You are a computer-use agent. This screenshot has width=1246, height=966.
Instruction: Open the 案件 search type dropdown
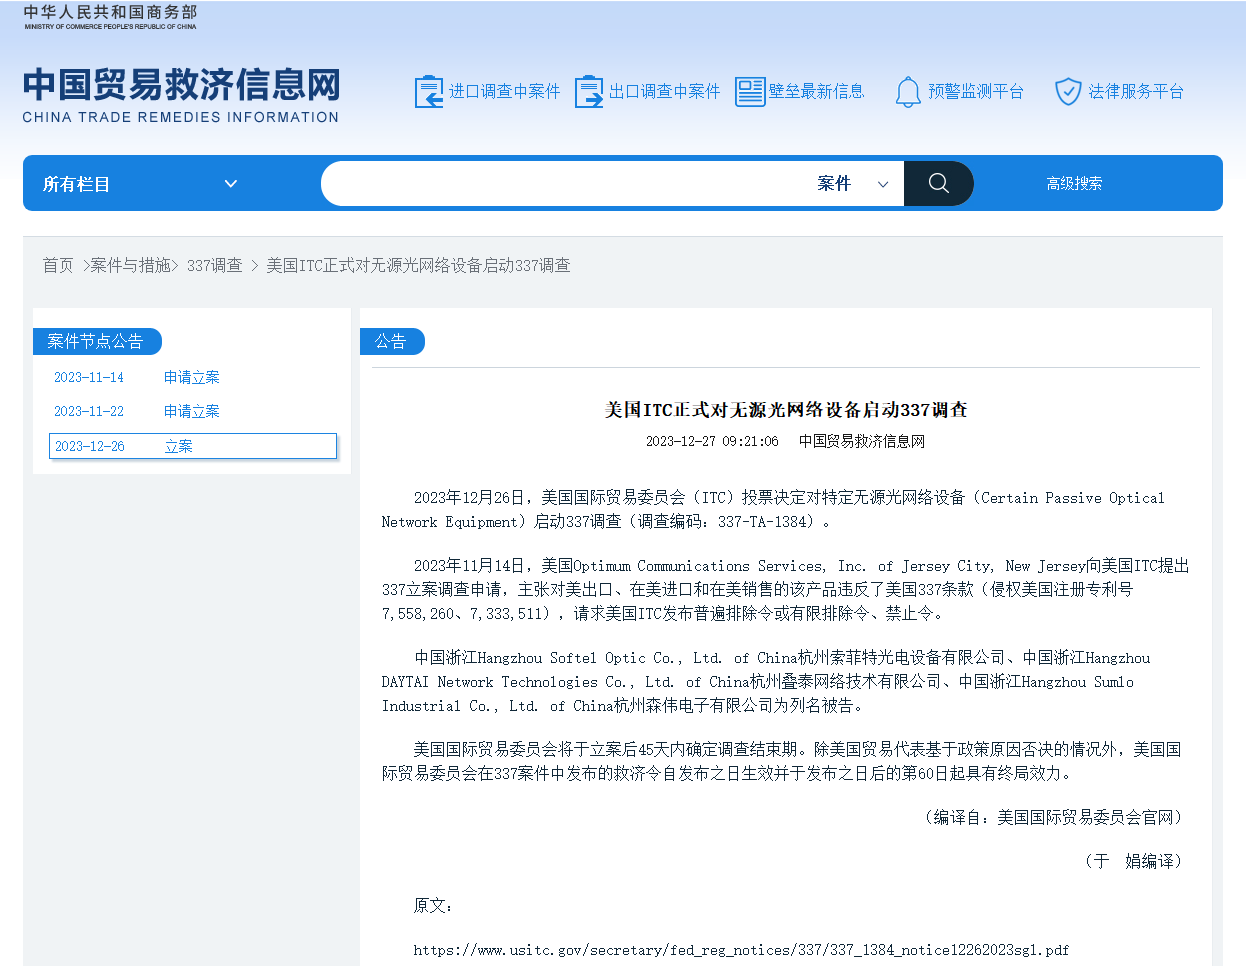pyautogui.click(x=853, y=183)
